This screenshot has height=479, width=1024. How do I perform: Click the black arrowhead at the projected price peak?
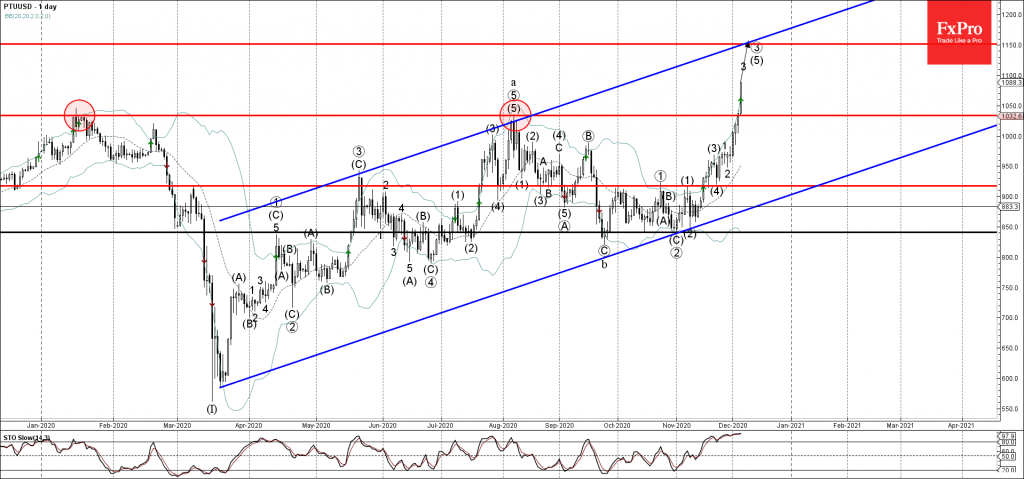pos(748,43)
